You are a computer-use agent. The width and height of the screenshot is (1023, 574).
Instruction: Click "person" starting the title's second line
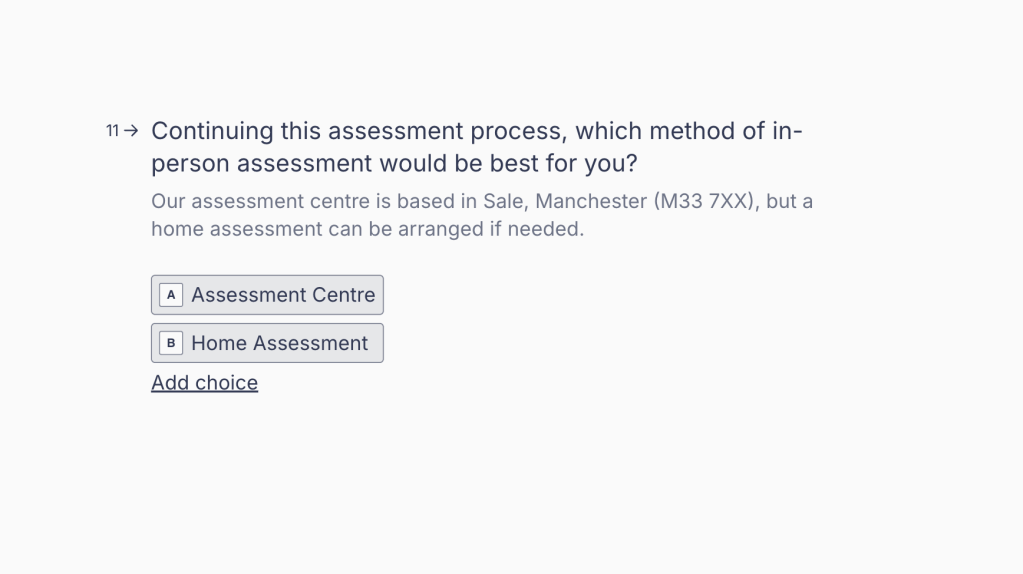pyautogui.click(x=190, y=163)
